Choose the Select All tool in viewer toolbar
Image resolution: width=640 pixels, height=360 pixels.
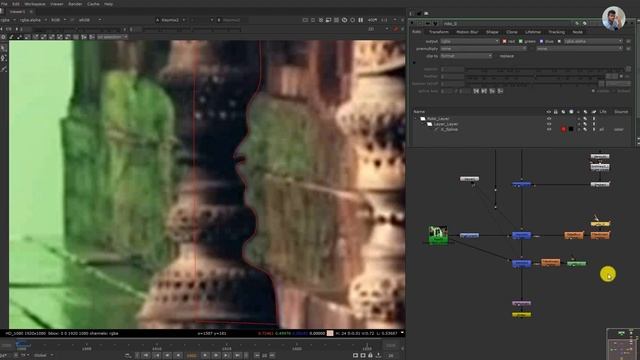coord(4,49)
